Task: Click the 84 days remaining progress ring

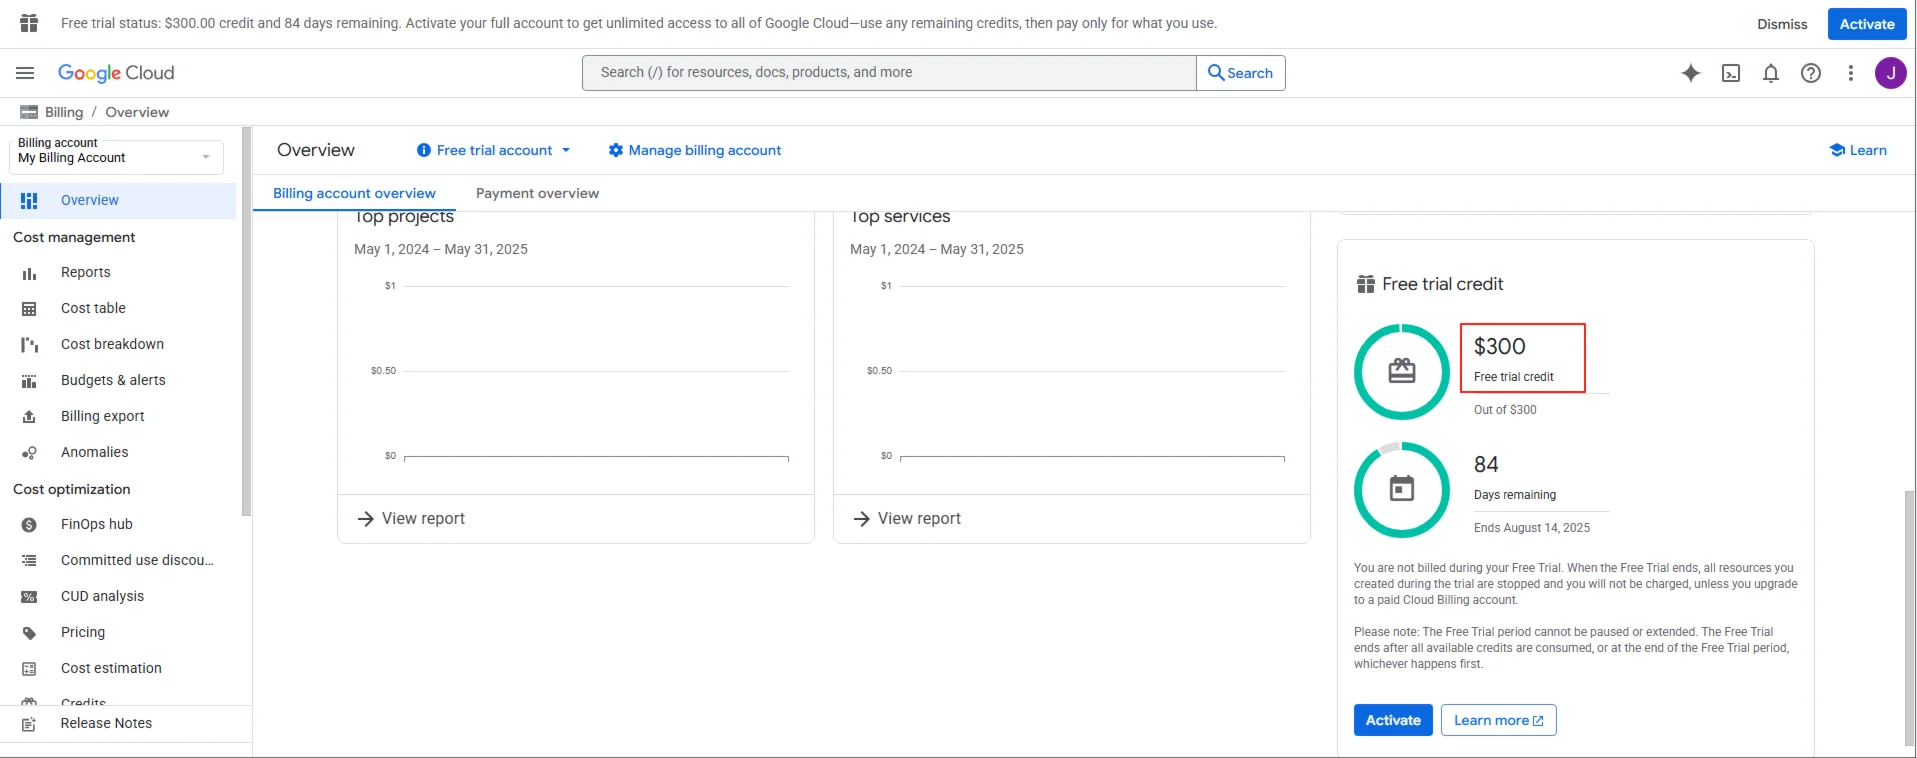Action: (1402, 490)
